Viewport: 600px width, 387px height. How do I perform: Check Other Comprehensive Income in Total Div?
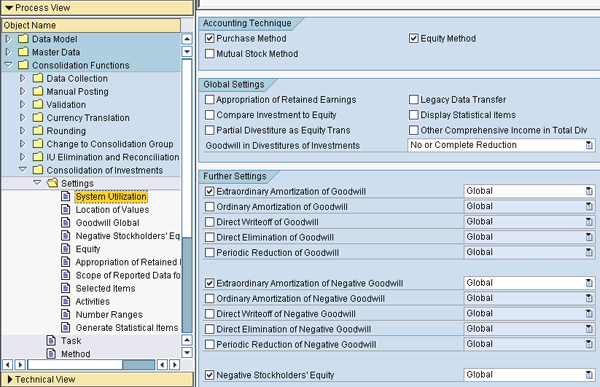click(x=414, y=130)
